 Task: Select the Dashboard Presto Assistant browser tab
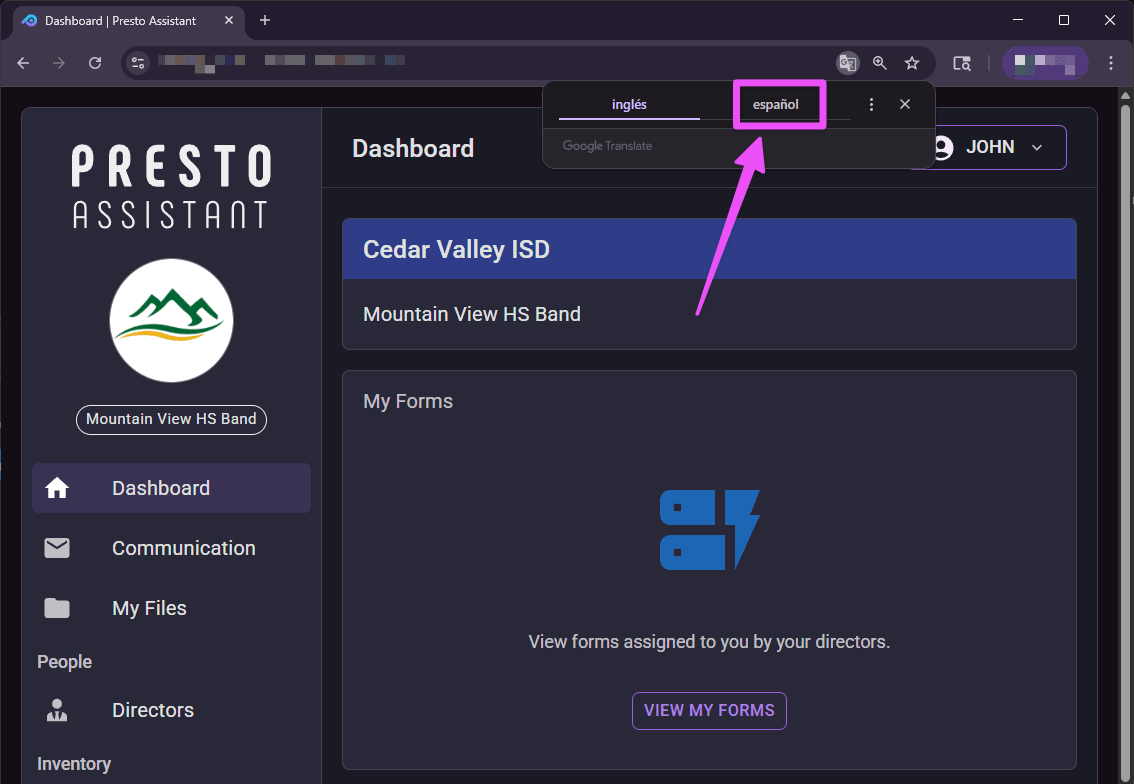[x=129, y=21]
